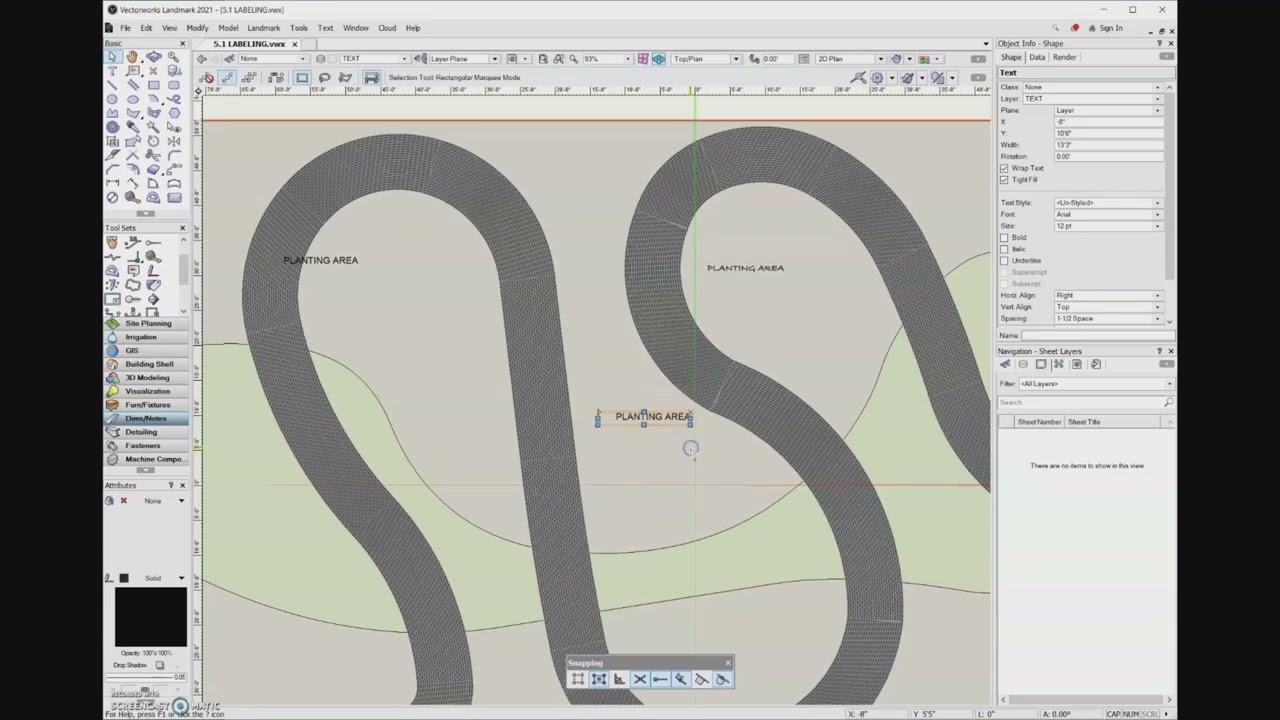Select the Mirror tool in Basic palette
The image size is (1280, 720).
pyautogui.click(x=175, y=141)
